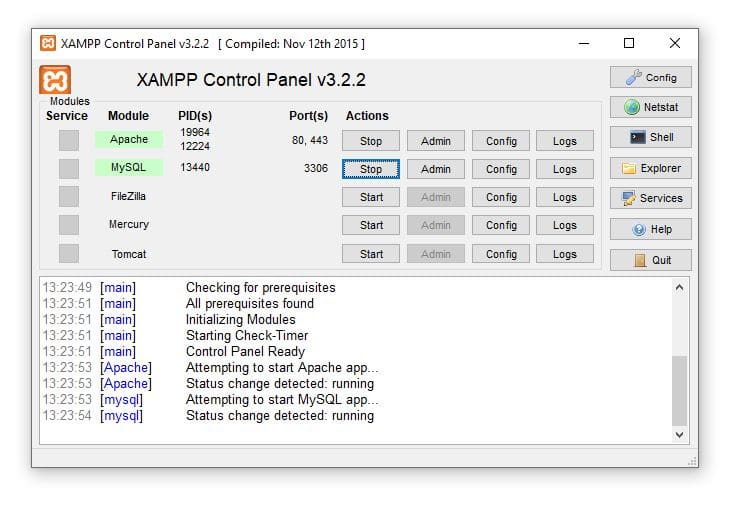Launch Netstat from the globe icon
Viewport: 735px width, 510px height.
coord(650,107)
